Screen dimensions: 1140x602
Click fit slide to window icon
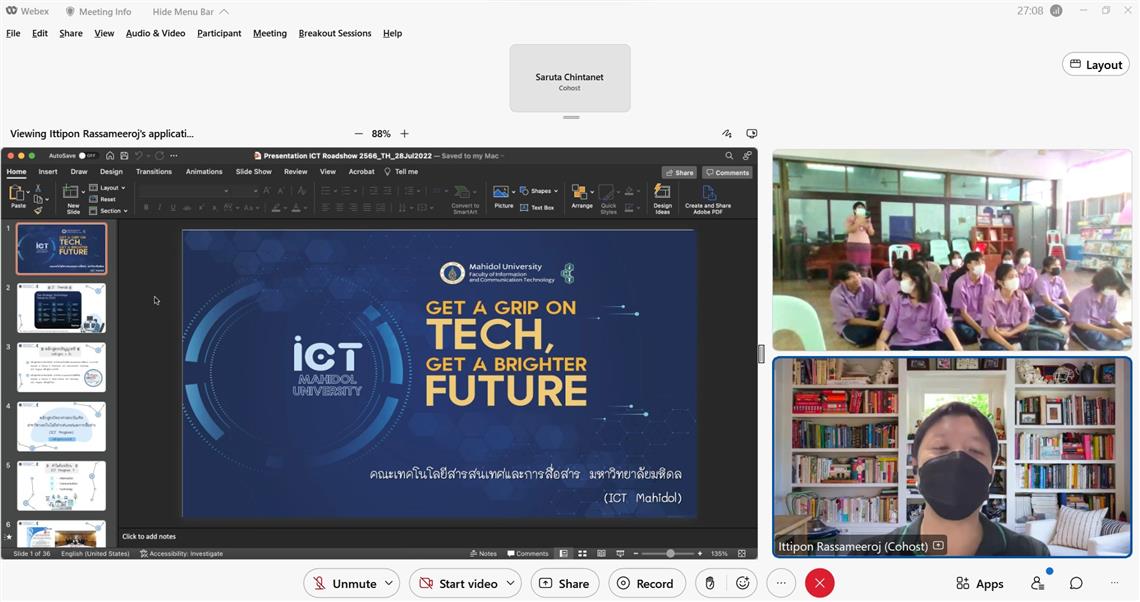pyautogui.click(x=742, y=553)
